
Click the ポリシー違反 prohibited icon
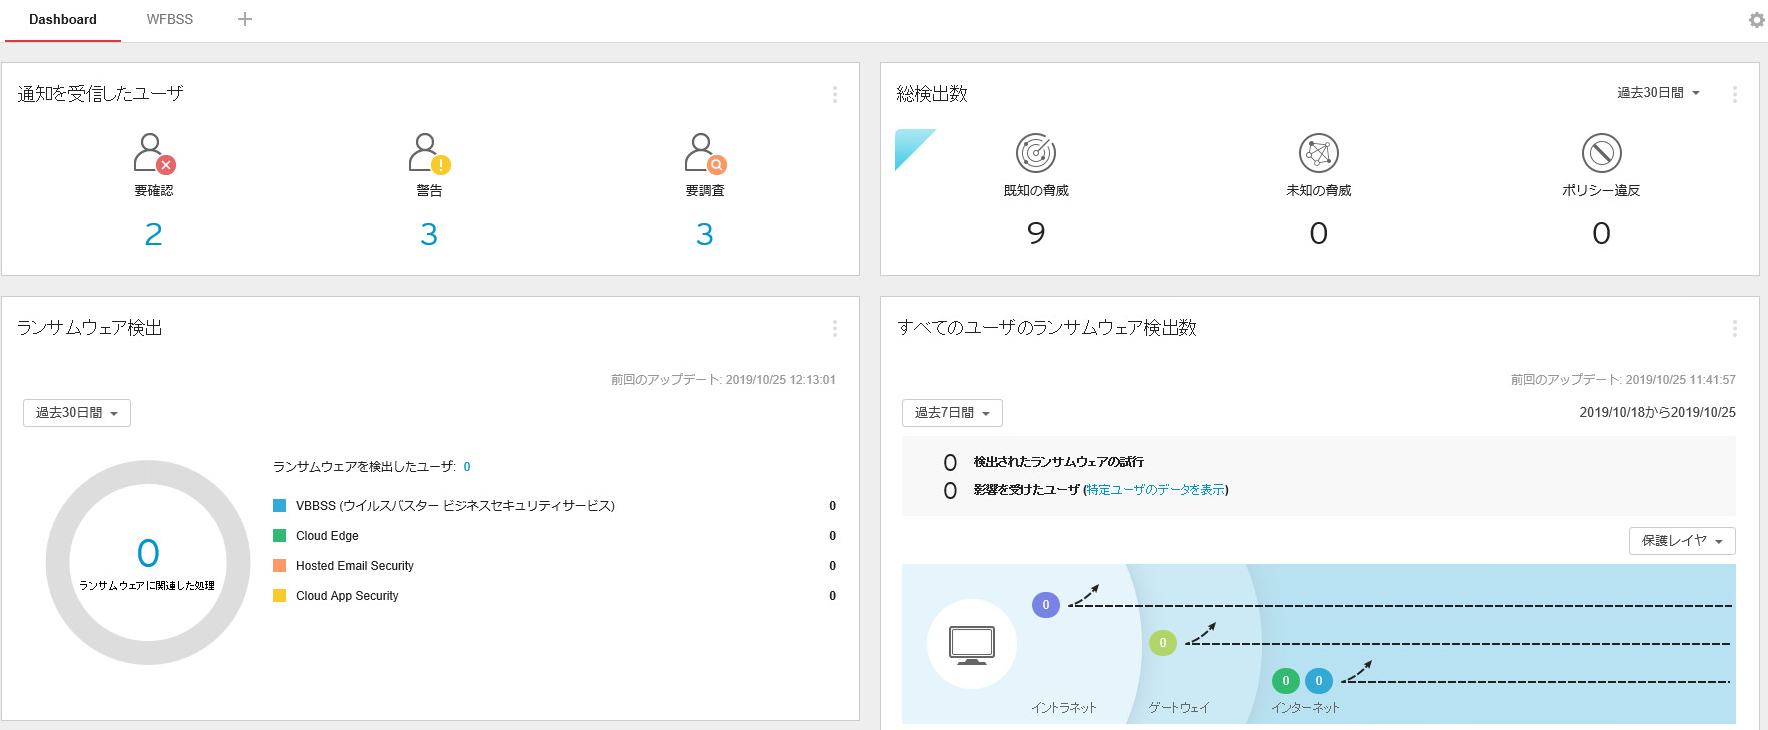(x=1601, y=153)
